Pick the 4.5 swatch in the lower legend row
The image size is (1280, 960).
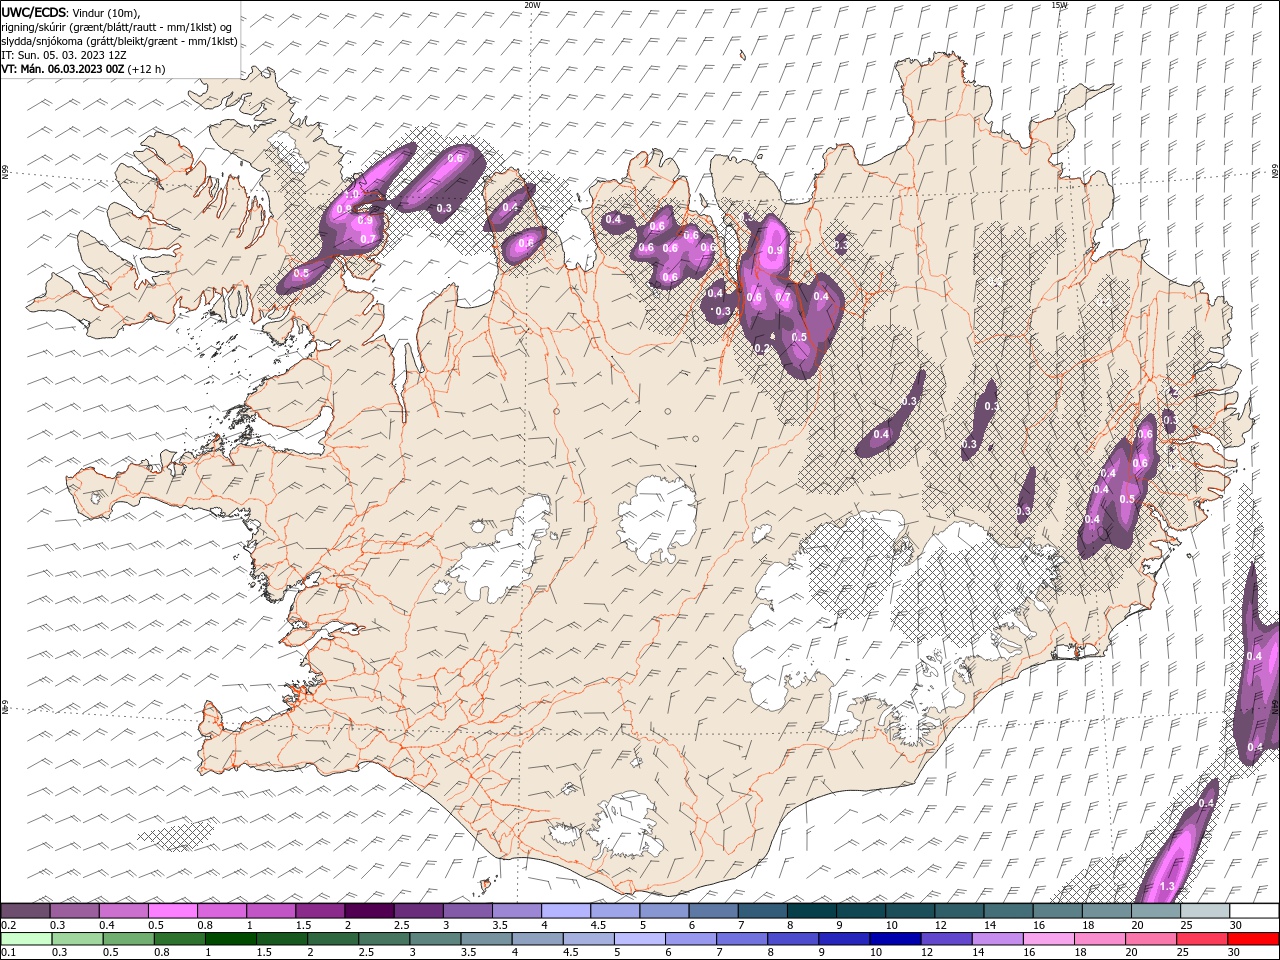click(x=588, y=939)
